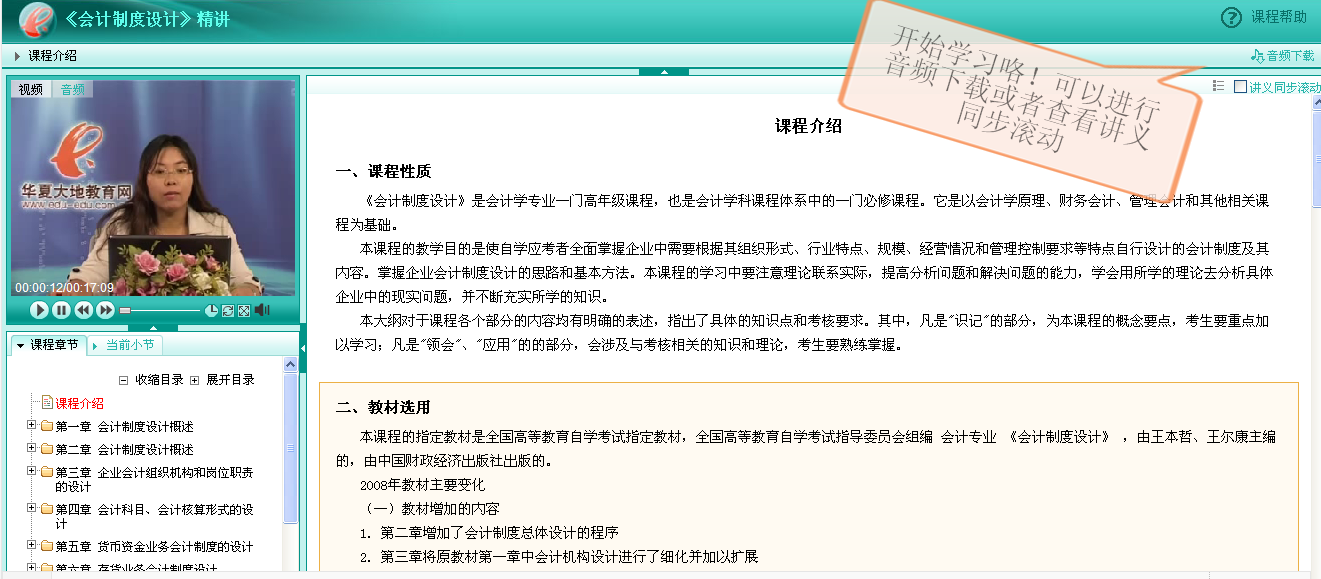This screenshot has width=1321, height=579.
Task: Click the 音频下载 link
Action: click(1283, 56)
